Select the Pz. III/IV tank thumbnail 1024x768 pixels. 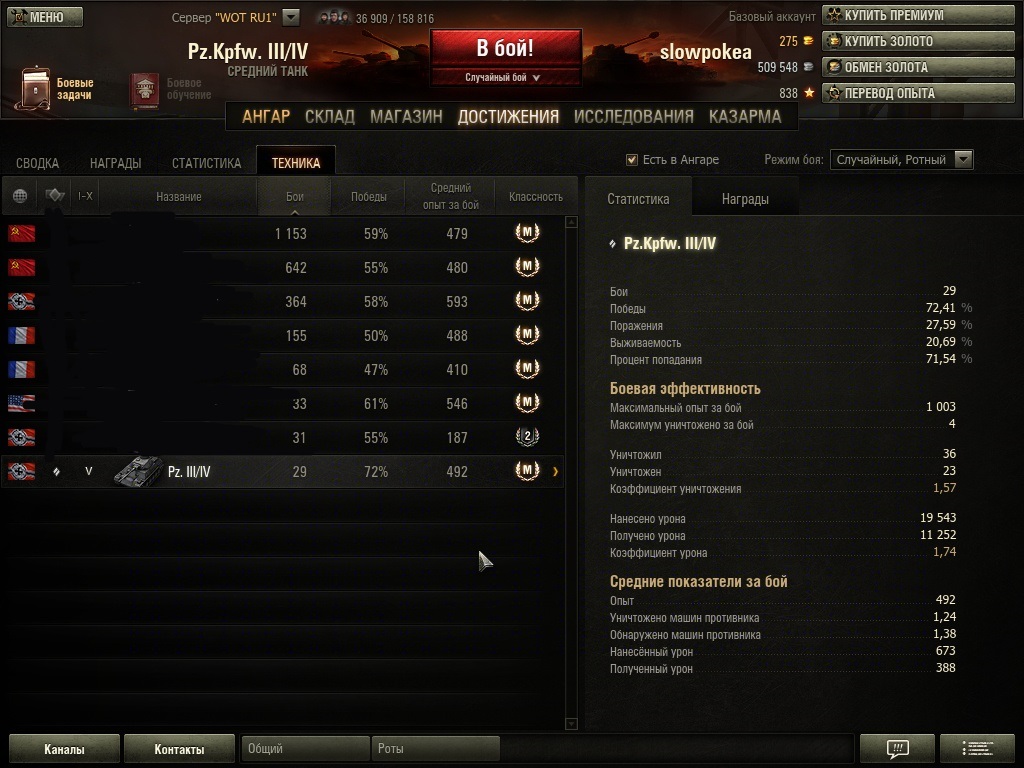(138, 472)
